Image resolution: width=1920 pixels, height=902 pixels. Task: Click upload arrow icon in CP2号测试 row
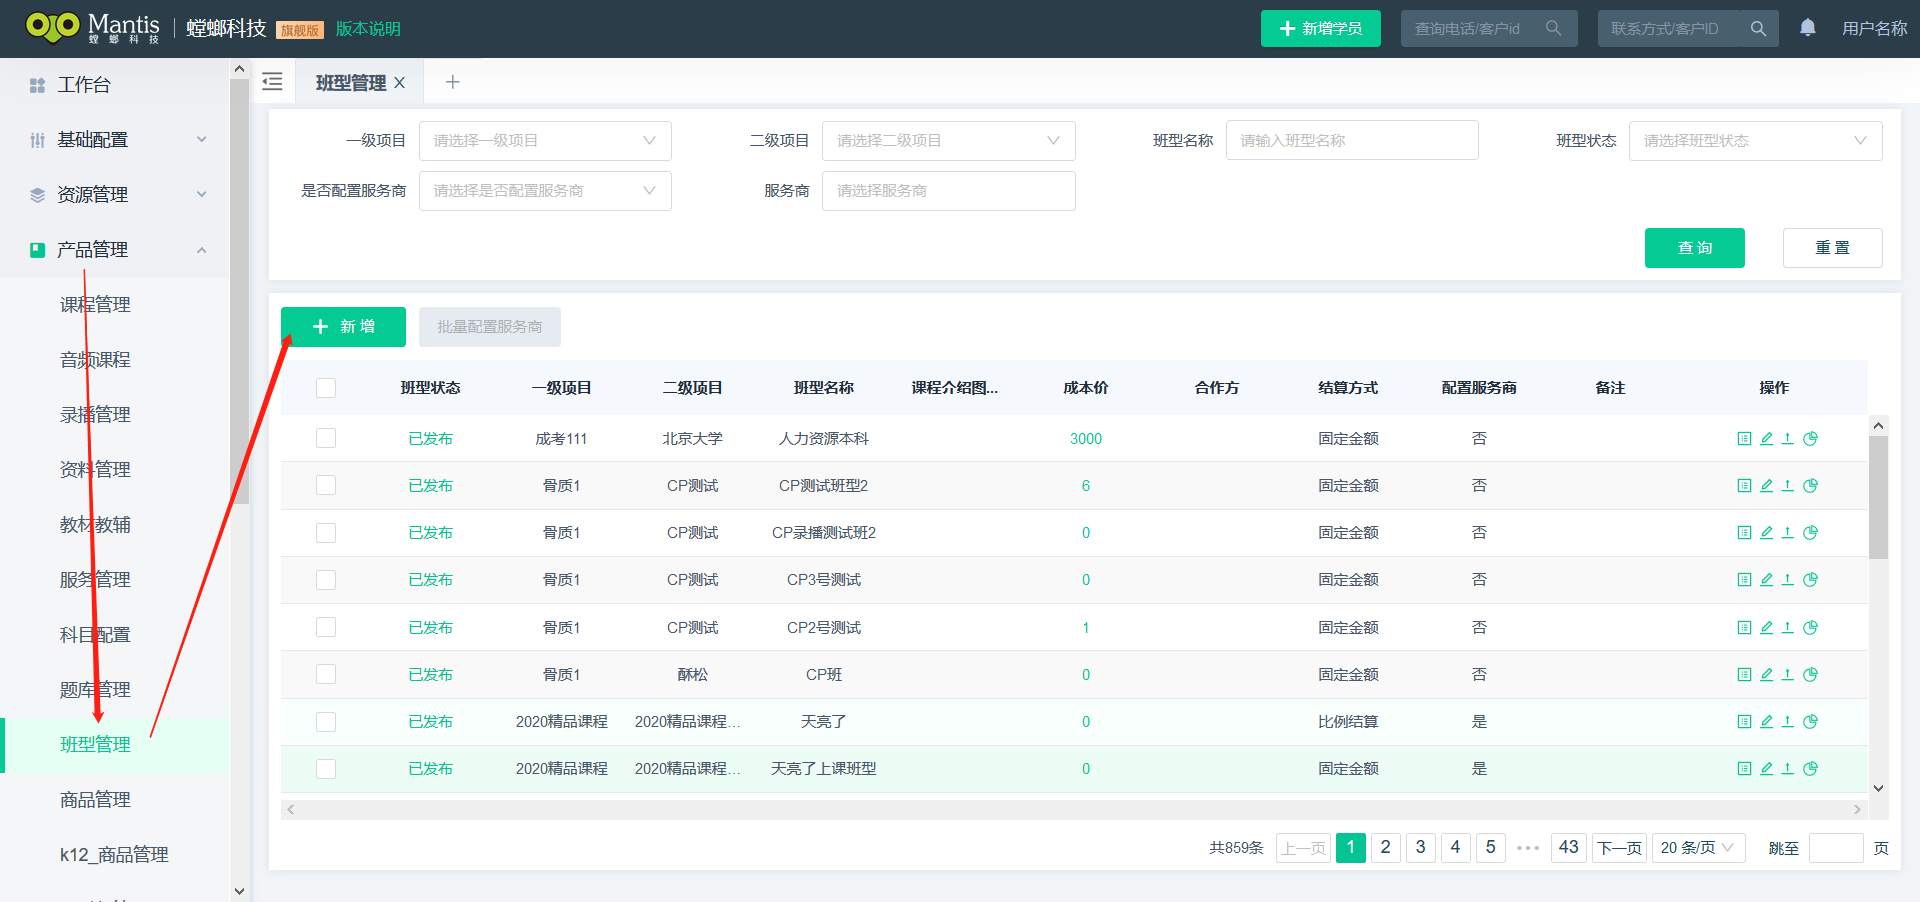(x=1788, y=628)
